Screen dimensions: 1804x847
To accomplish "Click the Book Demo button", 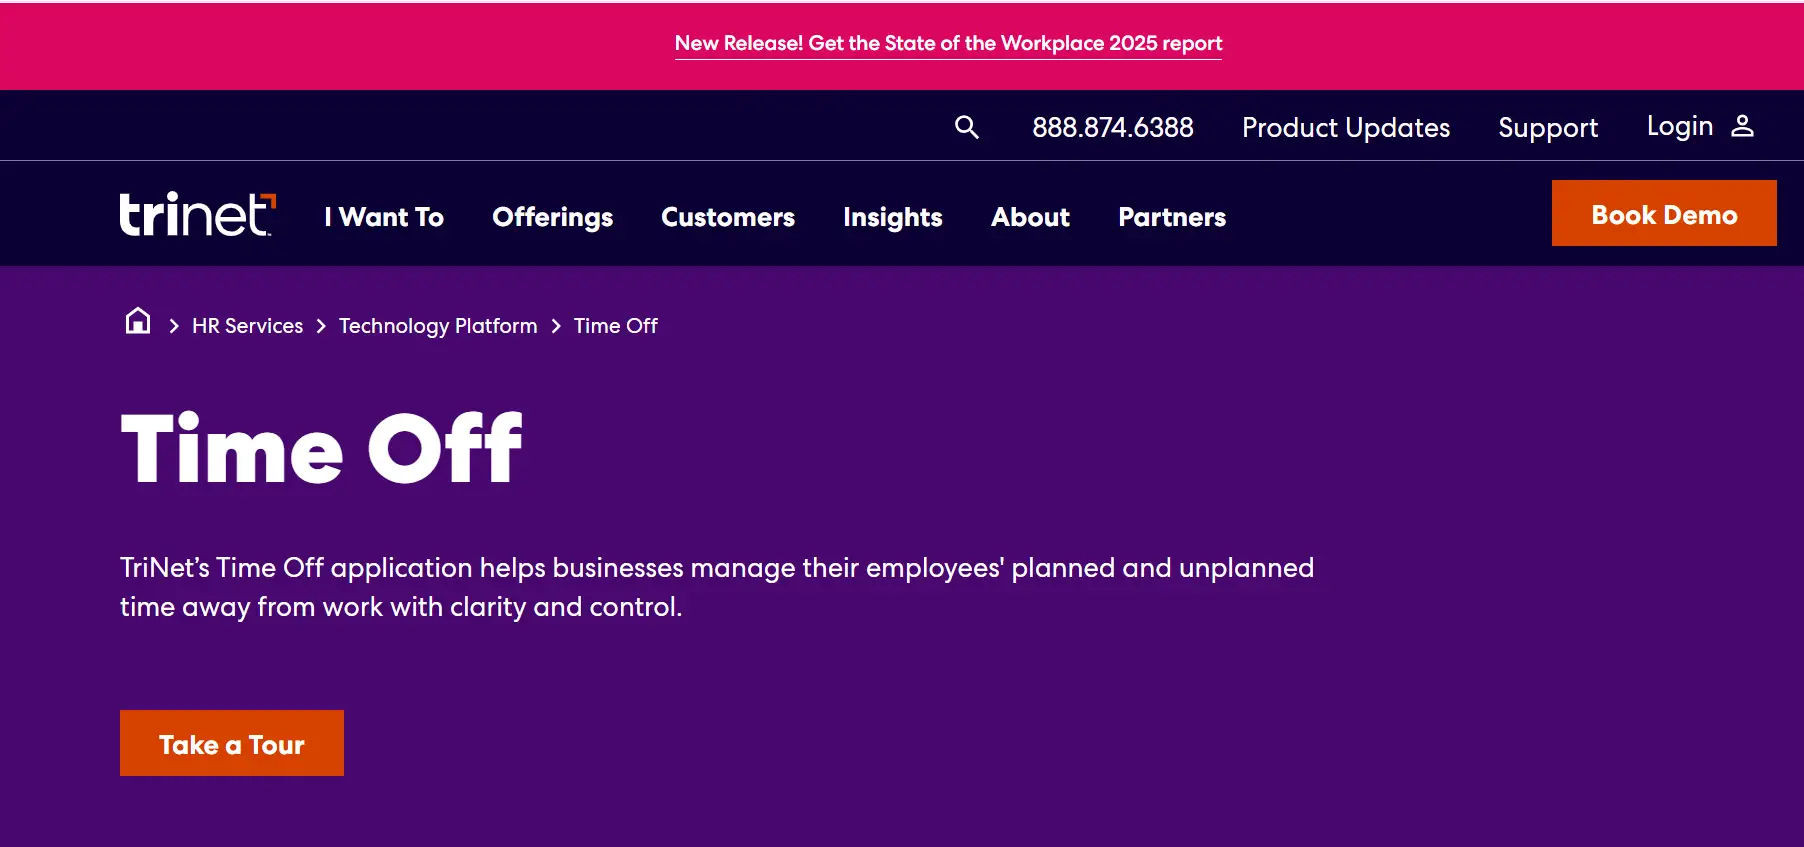I will click(x=1664, y=213).
